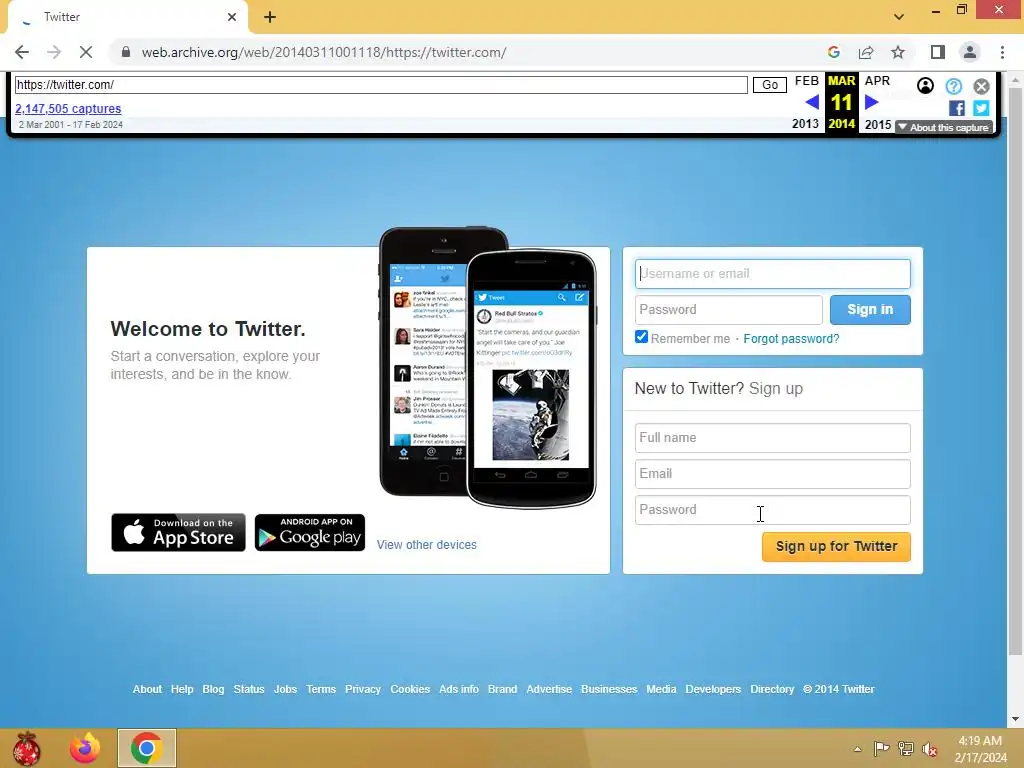Close the Twitter tab

(232, 17)
